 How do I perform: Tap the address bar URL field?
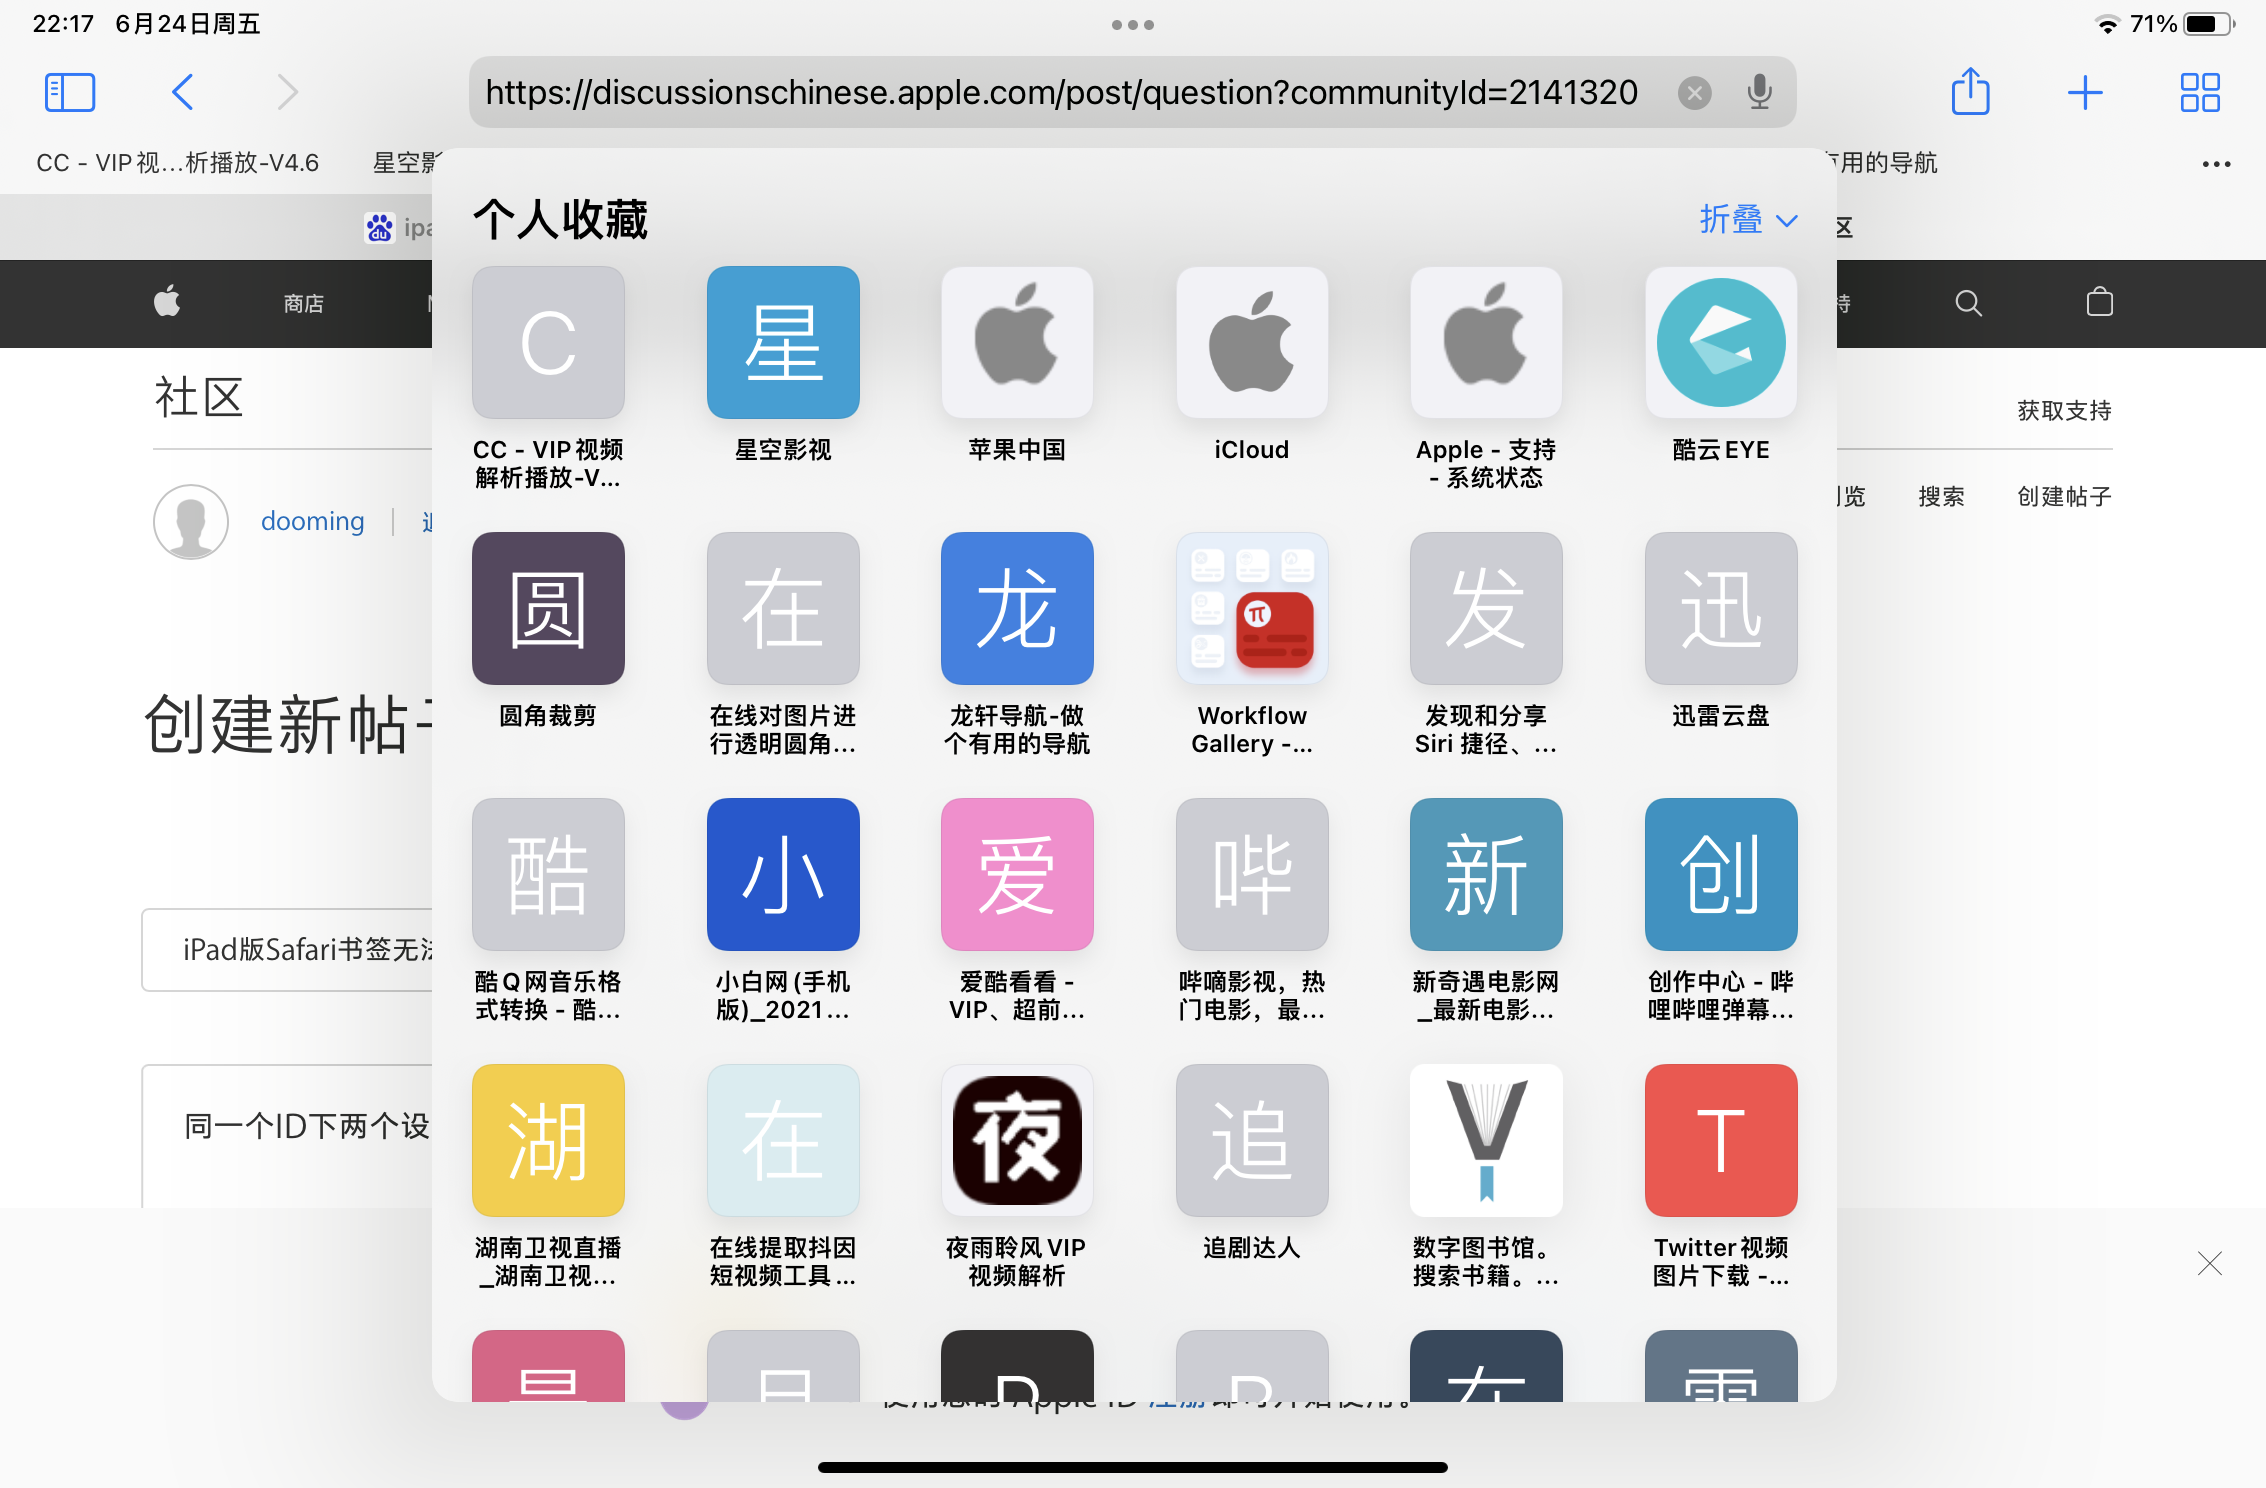(1060, 92)
